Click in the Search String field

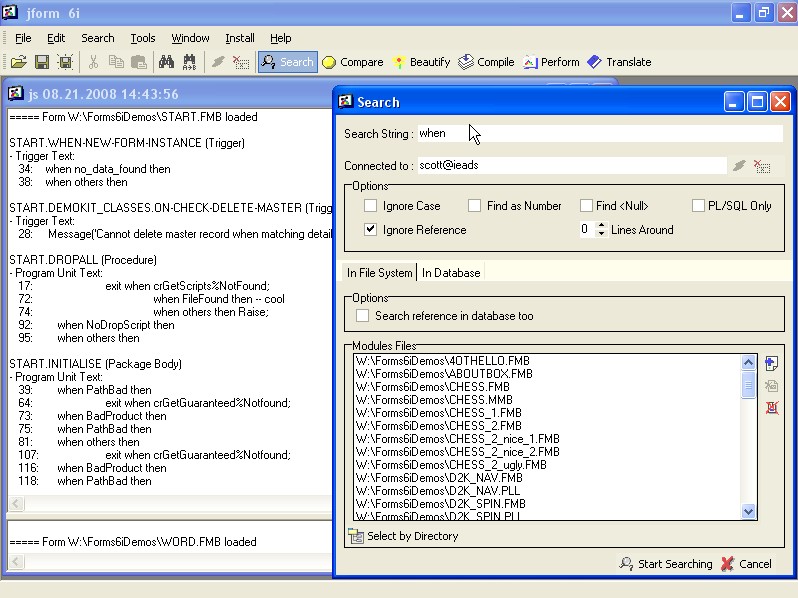point(600,133)
